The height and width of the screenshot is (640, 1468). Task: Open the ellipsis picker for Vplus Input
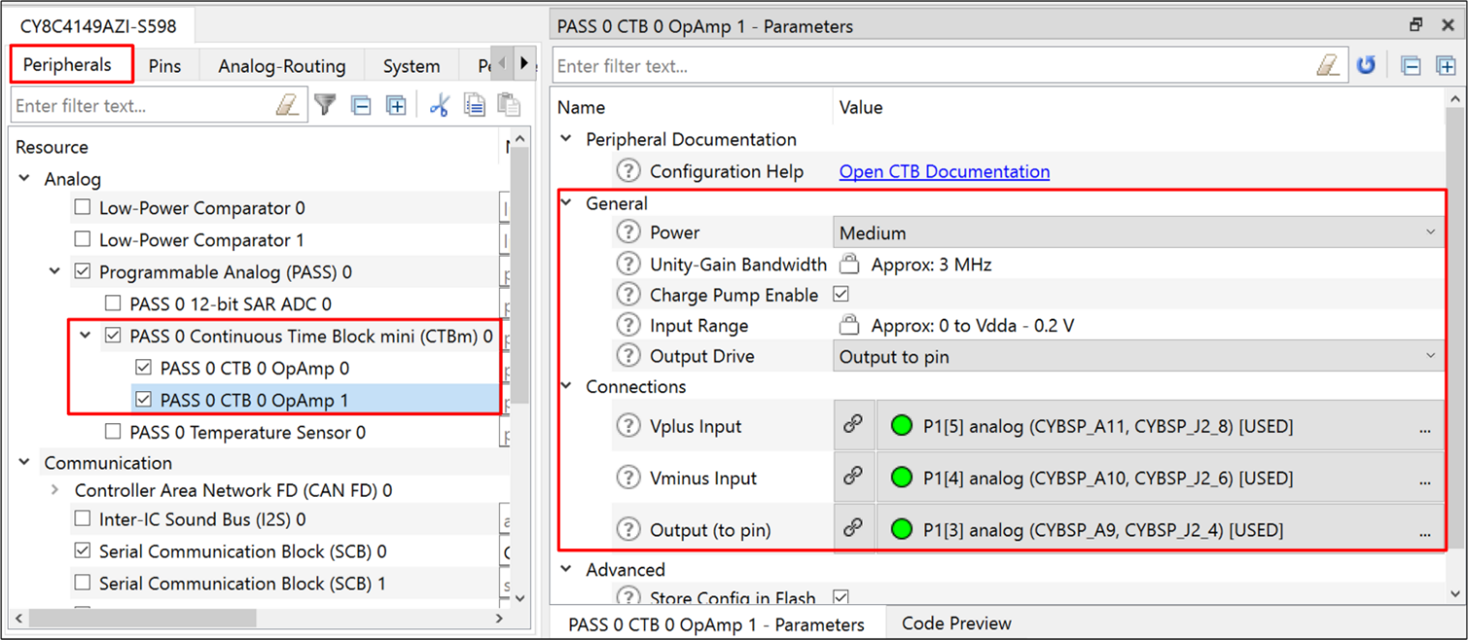[x=1424, y=428]
